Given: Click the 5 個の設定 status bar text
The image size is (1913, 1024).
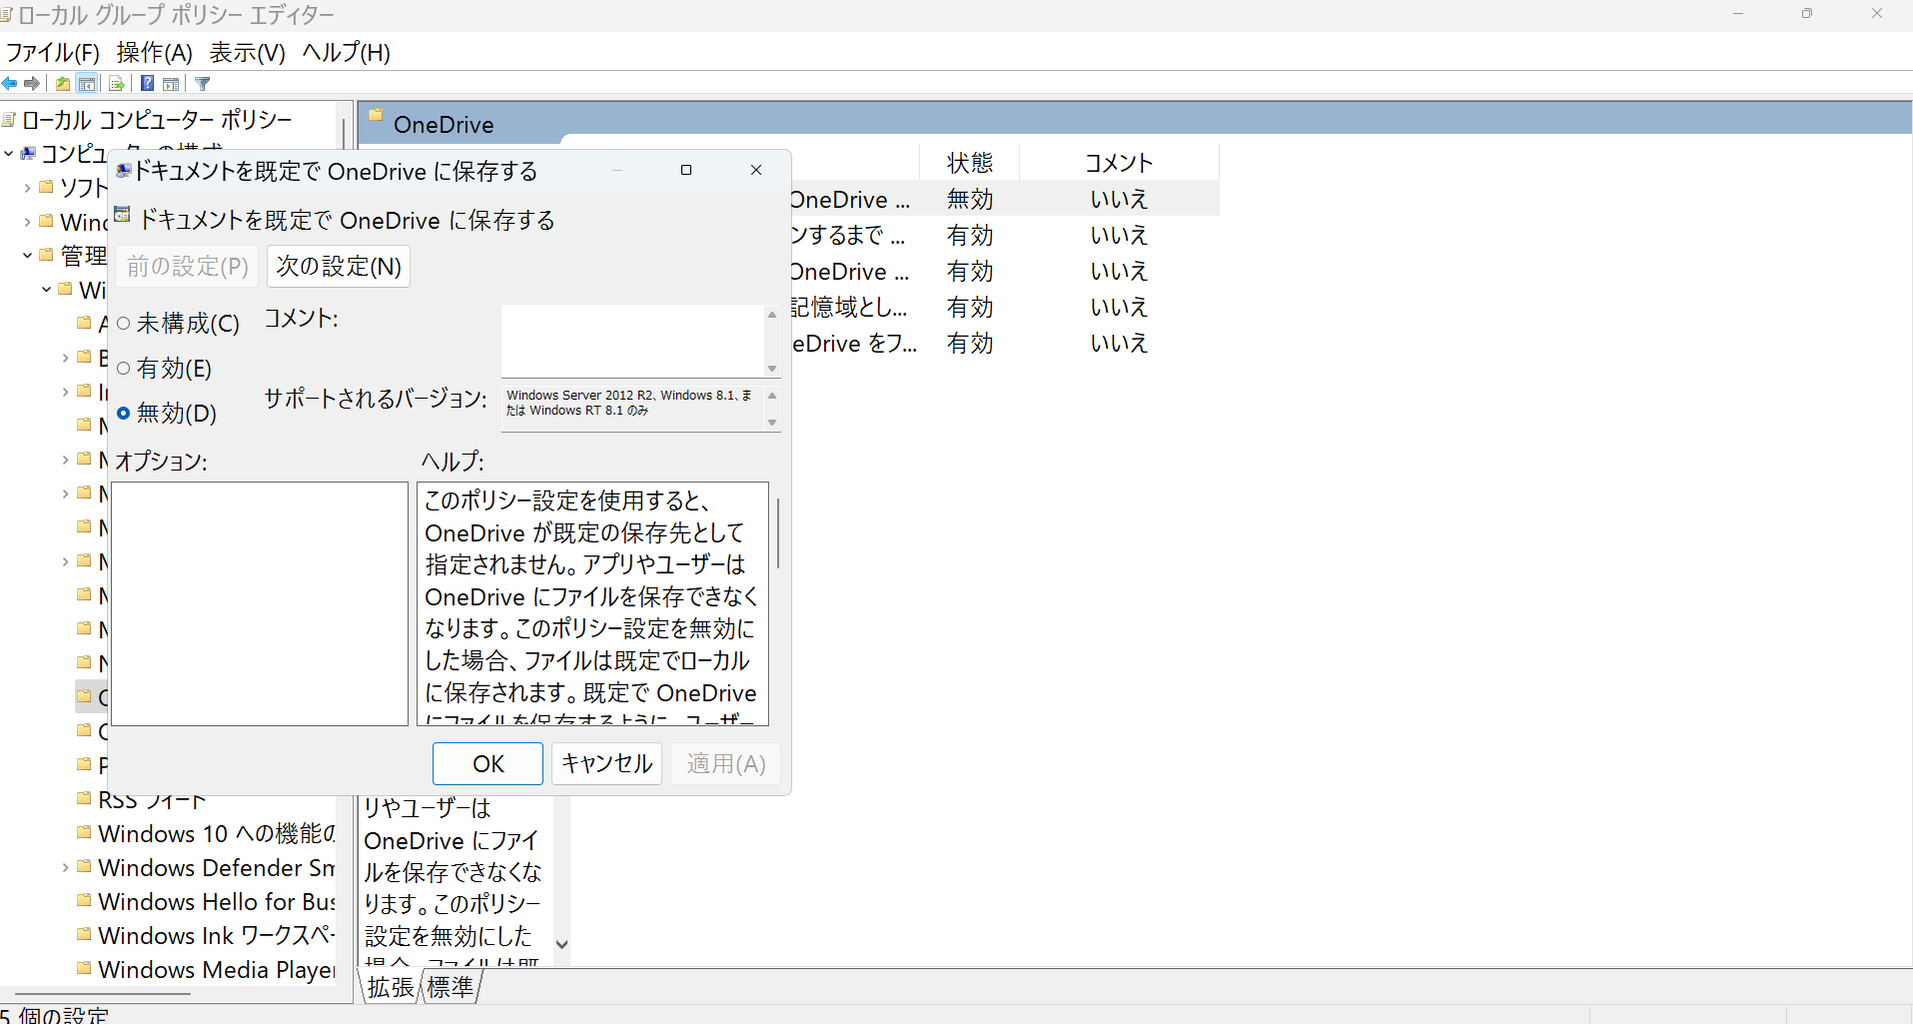Looking at the screenshot, I should point(55,1015).
